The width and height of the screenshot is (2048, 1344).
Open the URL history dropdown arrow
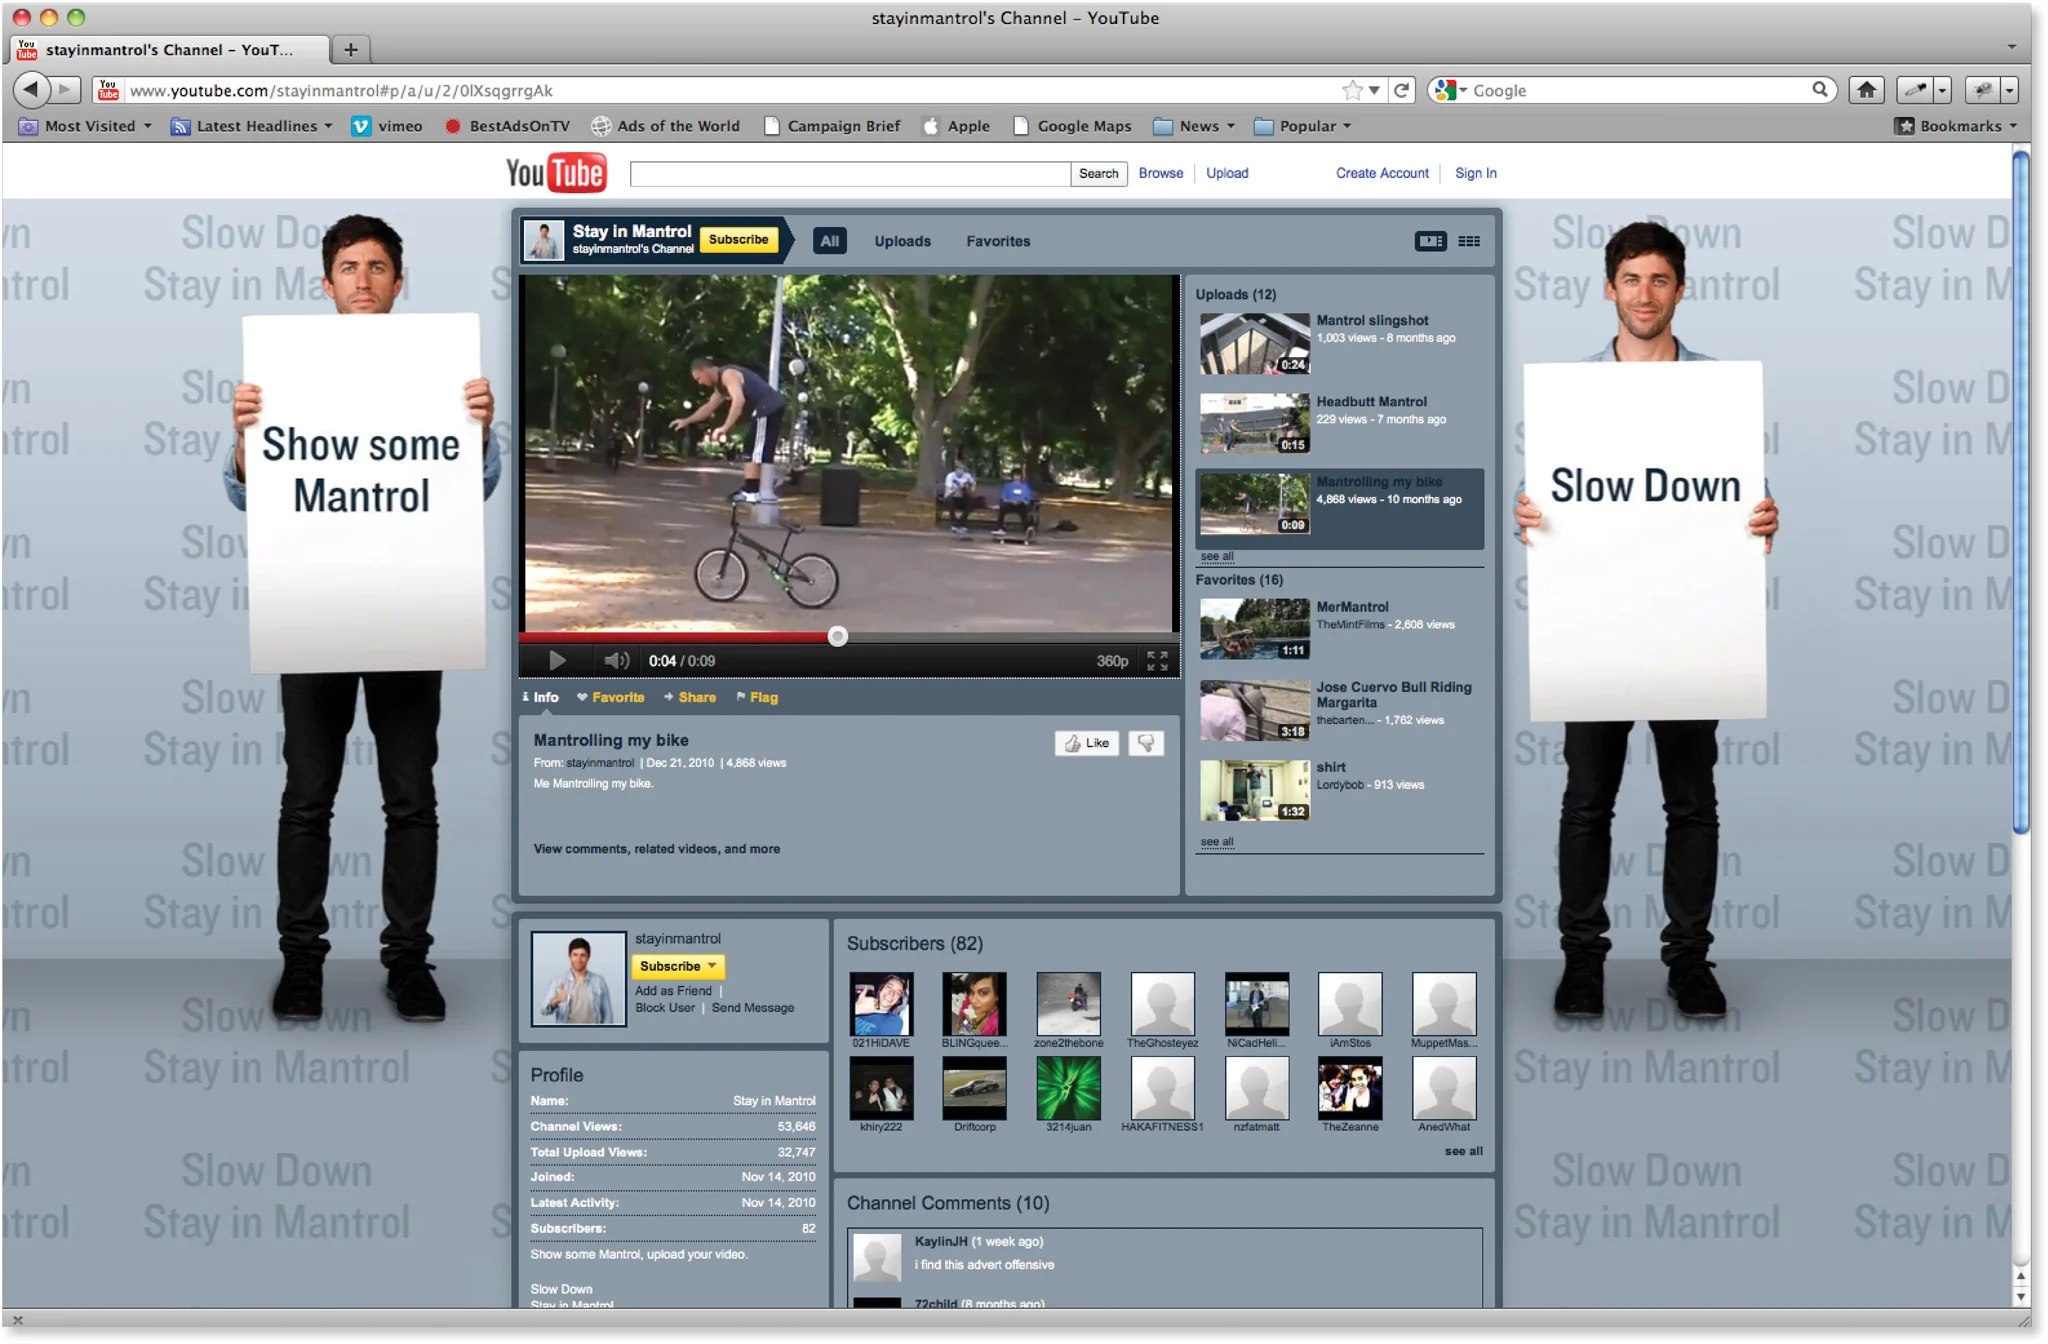(x=1374, y=90)
